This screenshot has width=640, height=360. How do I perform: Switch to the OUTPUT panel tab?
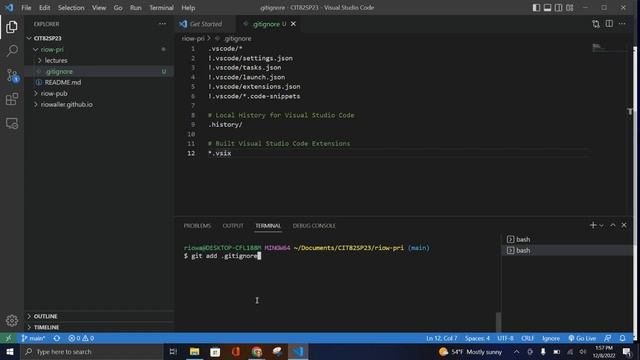(233, 226)
